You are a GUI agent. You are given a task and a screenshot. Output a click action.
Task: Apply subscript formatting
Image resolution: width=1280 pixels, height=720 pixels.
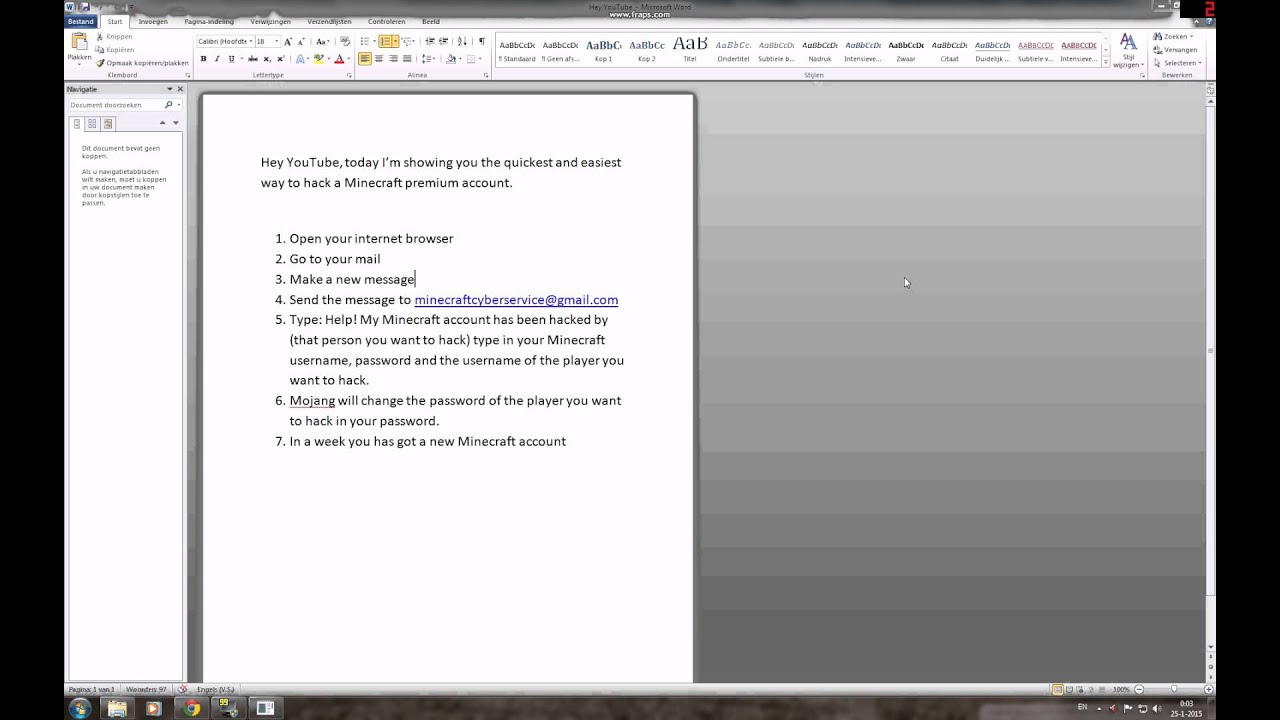[x=266, y=59]
